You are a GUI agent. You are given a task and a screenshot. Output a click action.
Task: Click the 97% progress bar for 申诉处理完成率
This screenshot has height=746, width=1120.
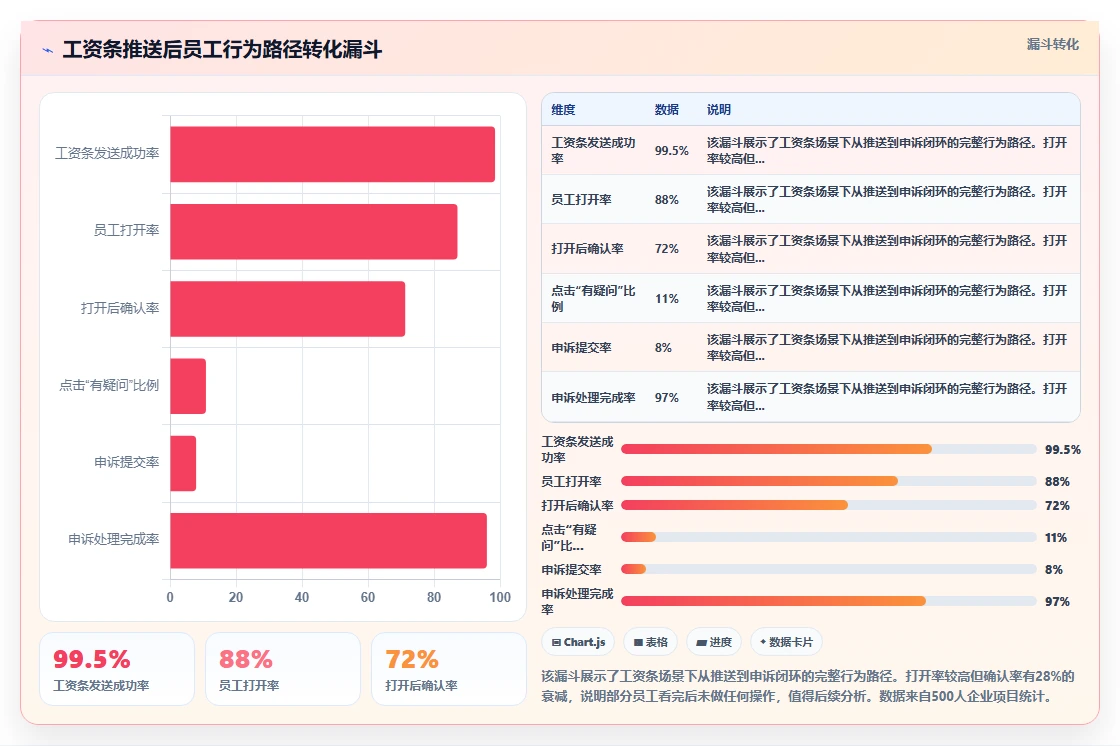tap(829, 601)
